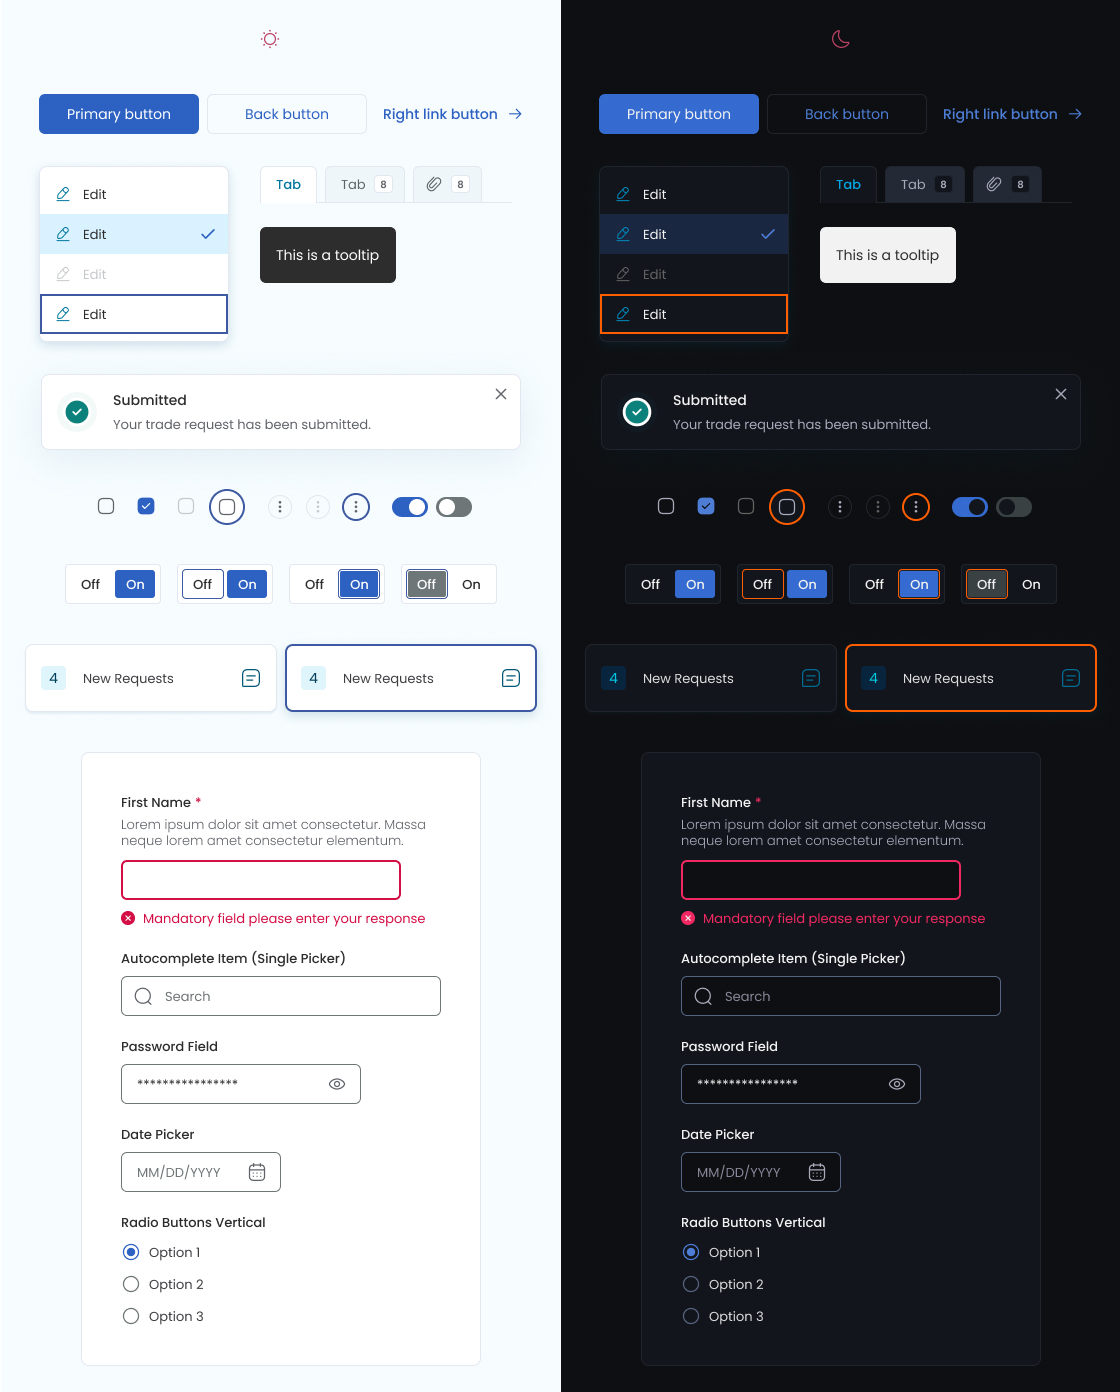Screen dimensions: 1120x1392
Task: Click the orange-outlined three-dot menu button
Action: [916, 507]
